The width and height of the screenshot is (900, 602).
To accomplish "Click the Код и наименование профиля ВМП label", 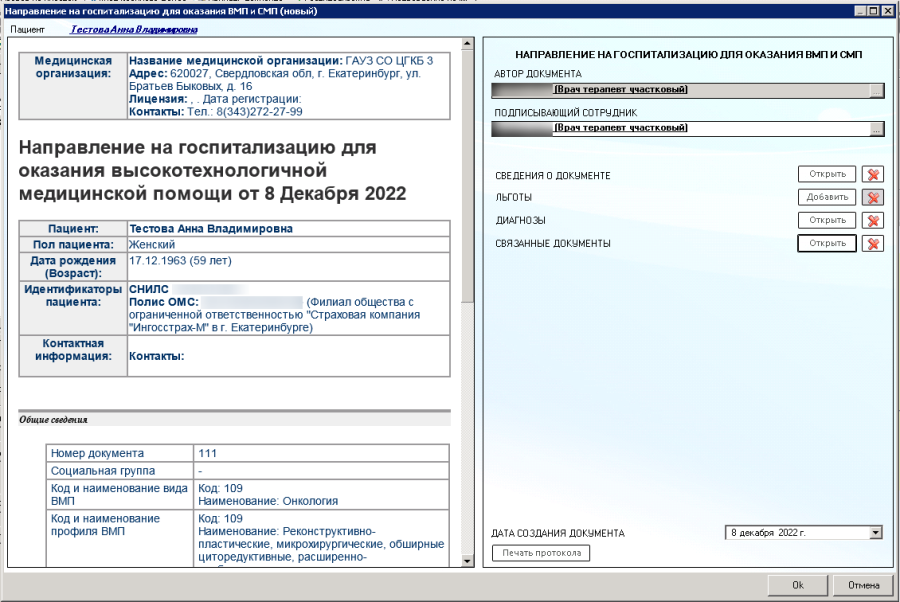I will (x=105, y=525).
